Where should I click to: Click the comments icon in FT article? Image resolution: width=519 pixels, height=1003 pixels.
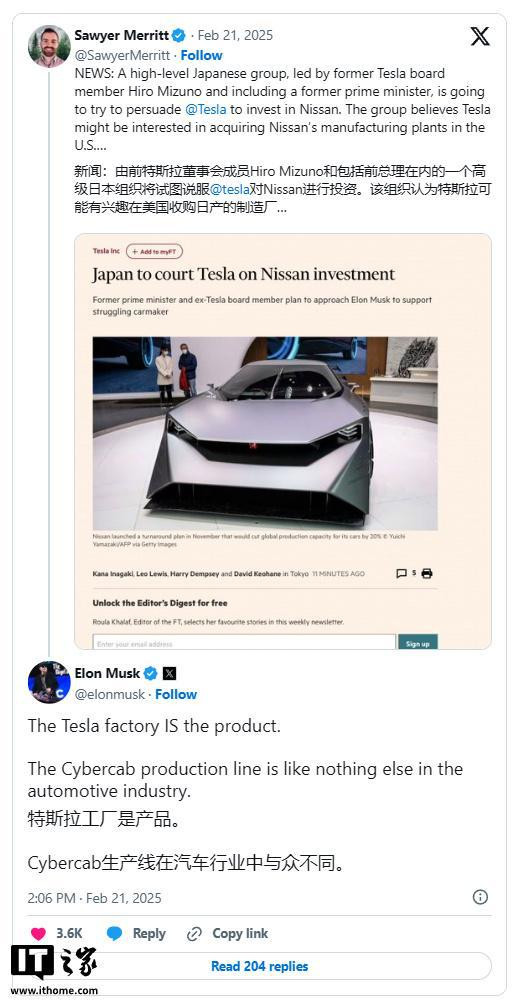(402, 573)
